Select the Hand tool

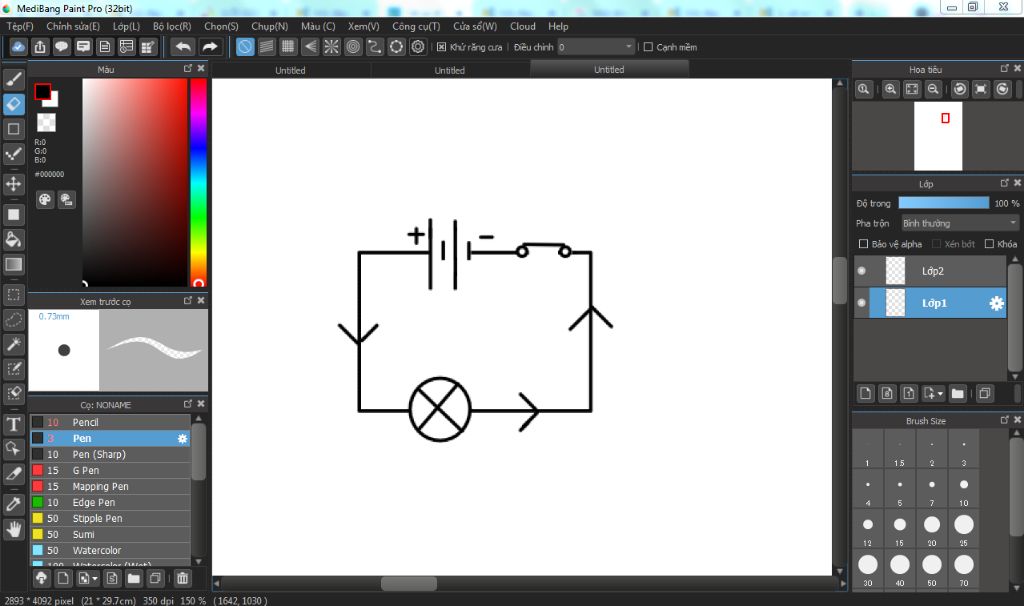(x=14, y=528)
